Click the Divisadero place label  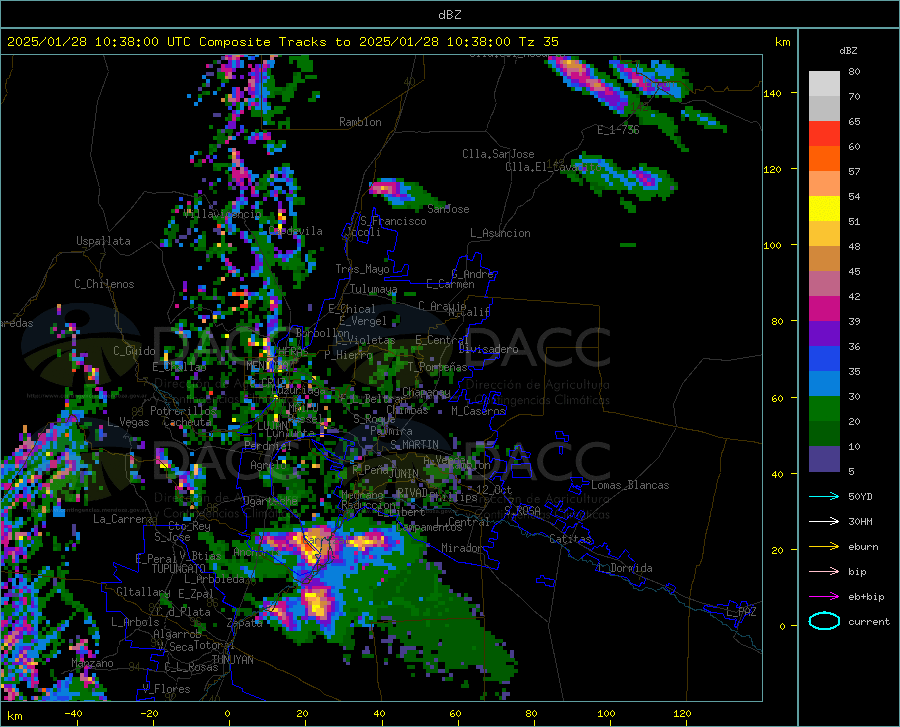[488, 349]
